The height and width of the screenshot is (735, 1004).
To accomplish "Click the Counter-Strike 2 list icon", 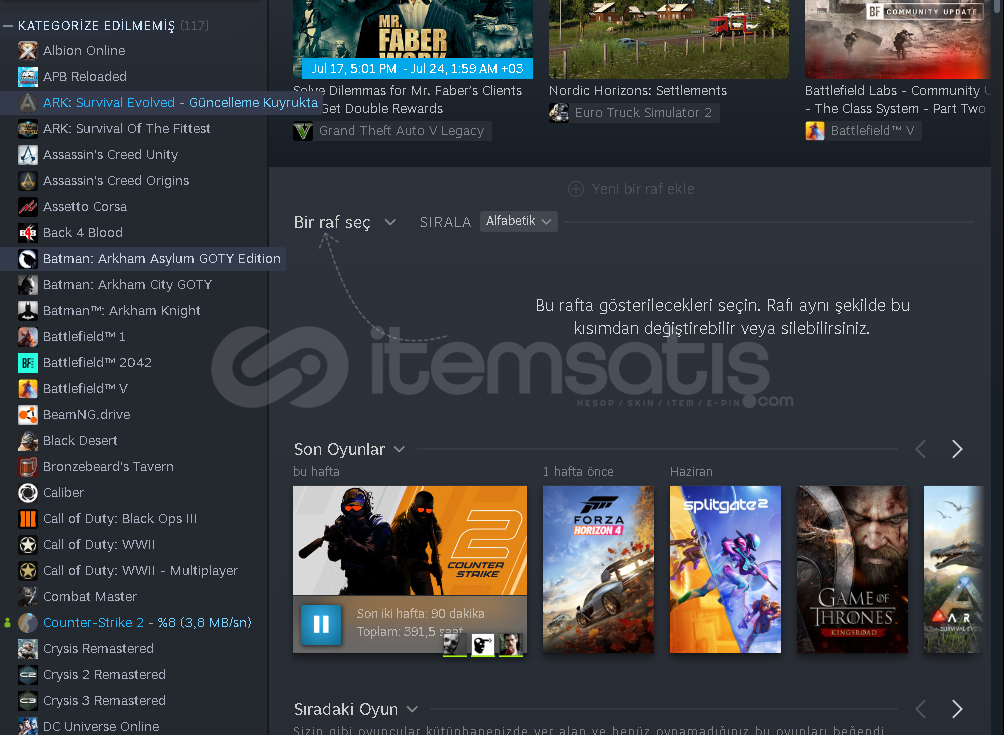I will (x=28, y=623).
